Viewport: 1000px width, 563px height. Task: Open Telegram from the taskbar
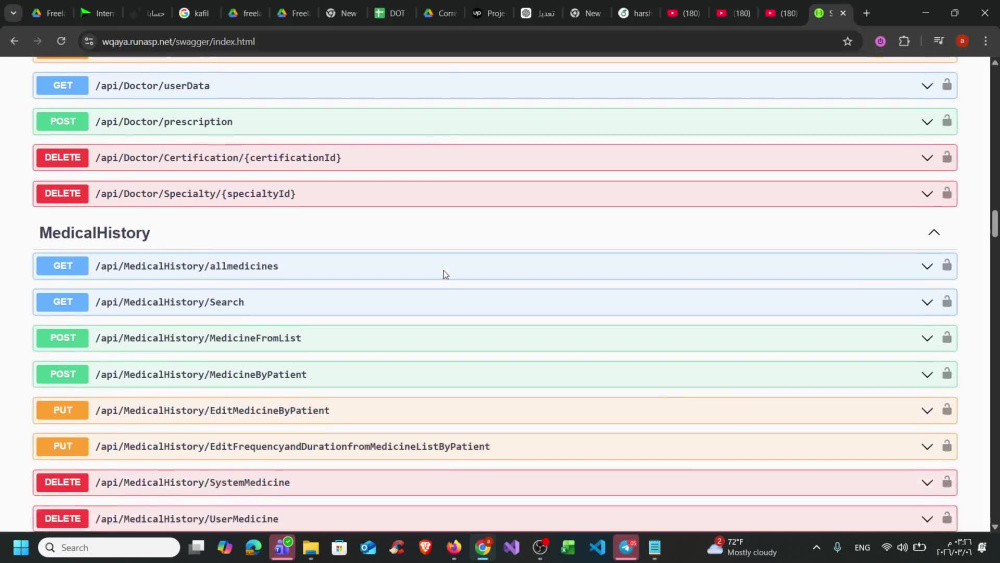tap(626, 547)
